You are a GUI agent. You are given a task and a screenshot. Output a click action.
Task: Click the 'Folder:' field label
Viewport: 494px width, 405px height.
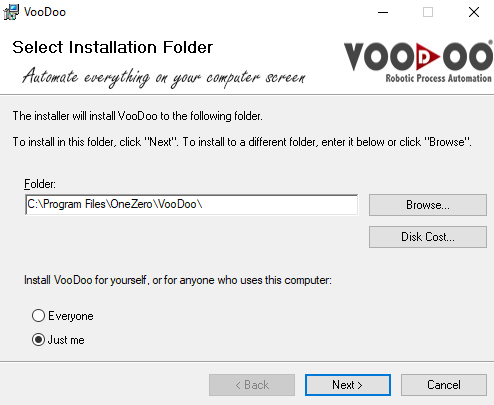click(x=40, y=184)
